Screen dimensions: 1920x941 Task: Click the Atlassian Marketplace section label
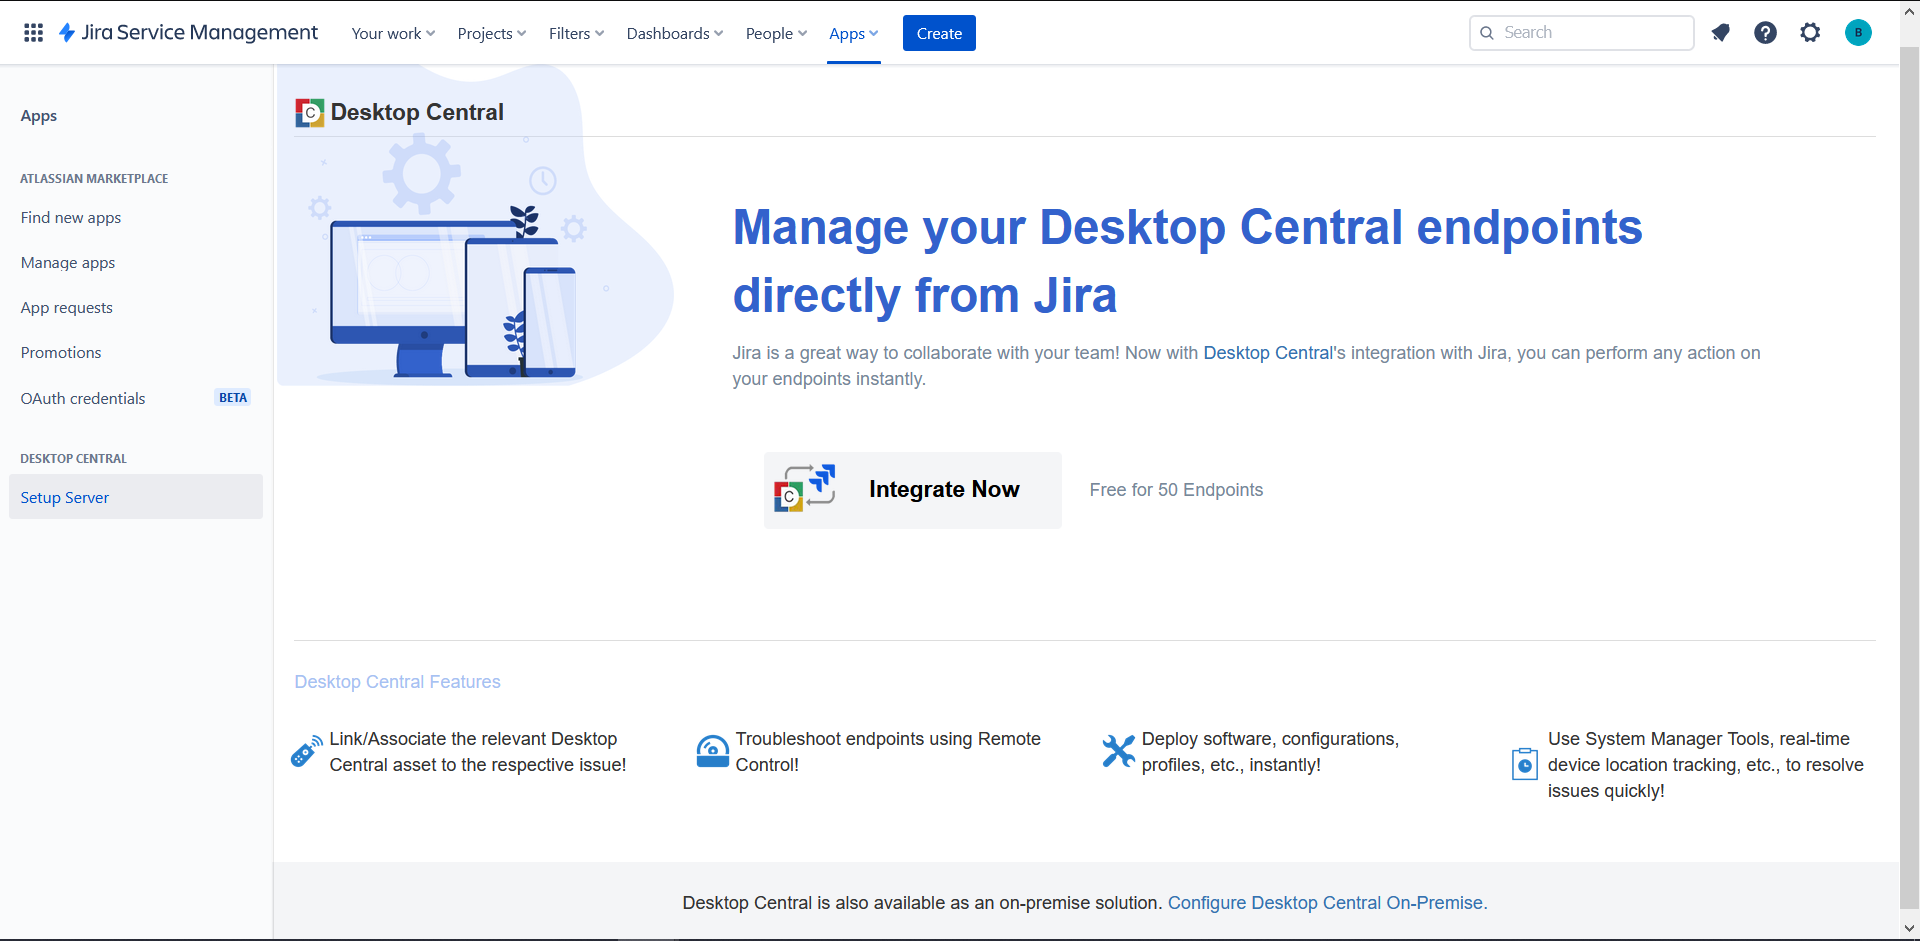(94, 179)
